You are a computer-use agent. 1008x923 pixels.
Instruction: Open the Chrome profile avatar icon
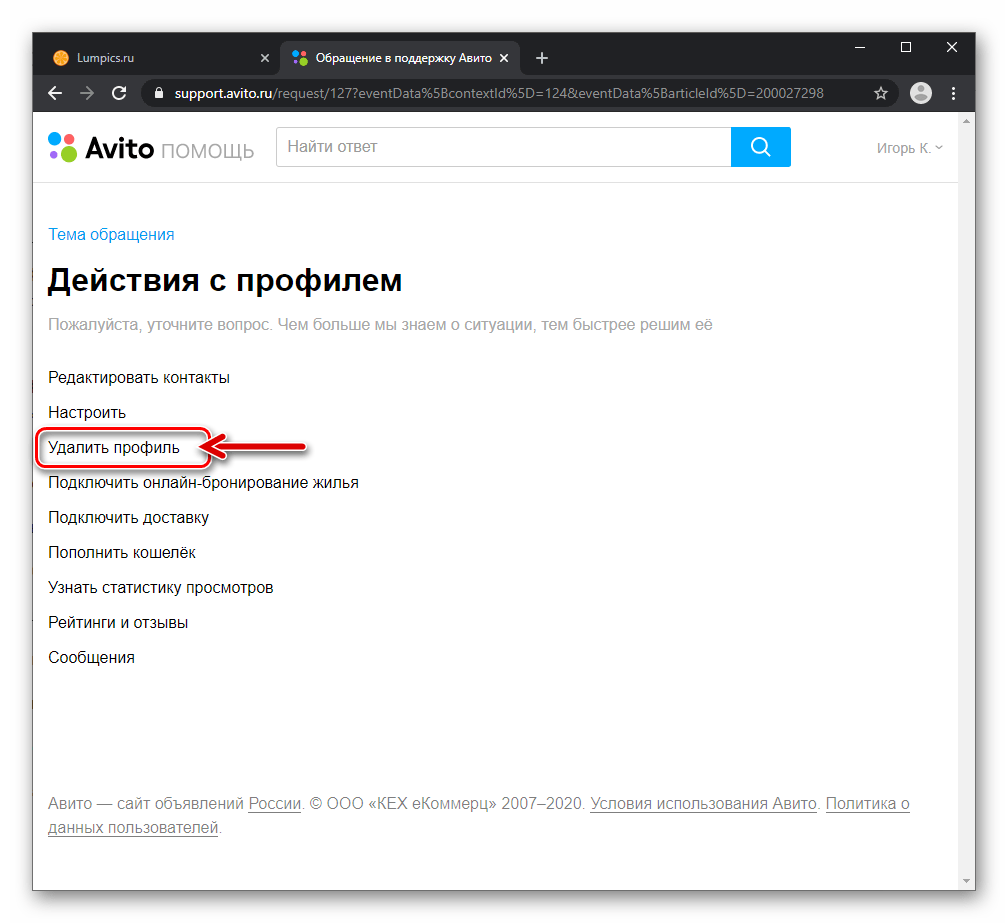[920, 93]
